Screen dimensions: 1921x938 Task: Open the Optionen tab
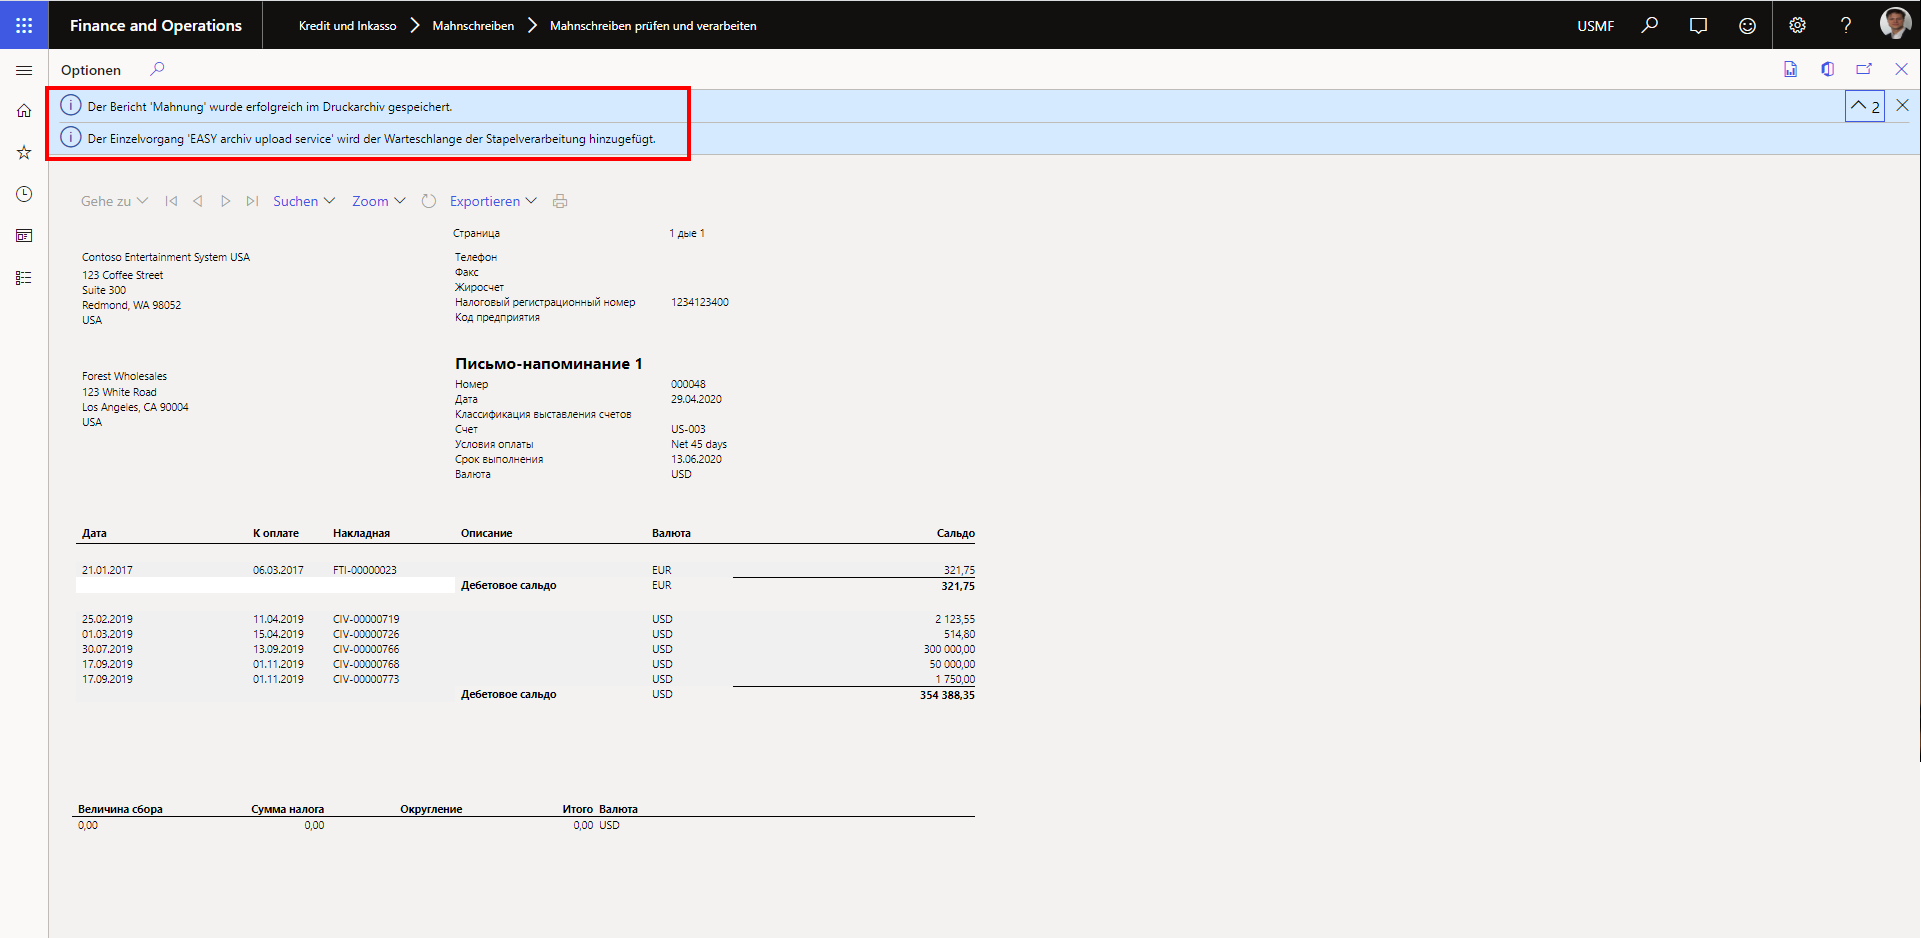pos(91,70)
